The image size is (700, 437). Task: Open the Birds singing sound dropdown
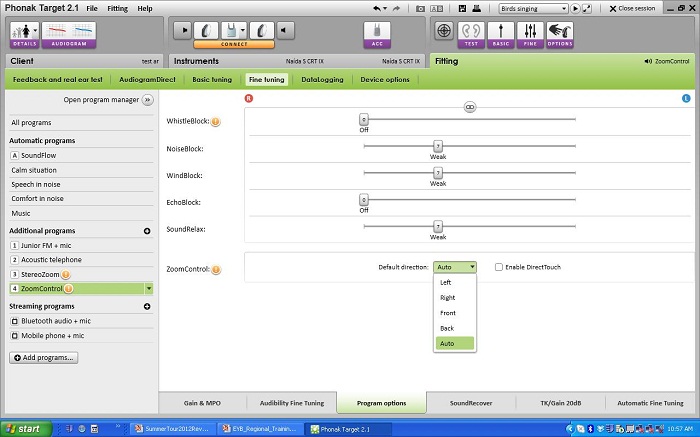(533, 8)
